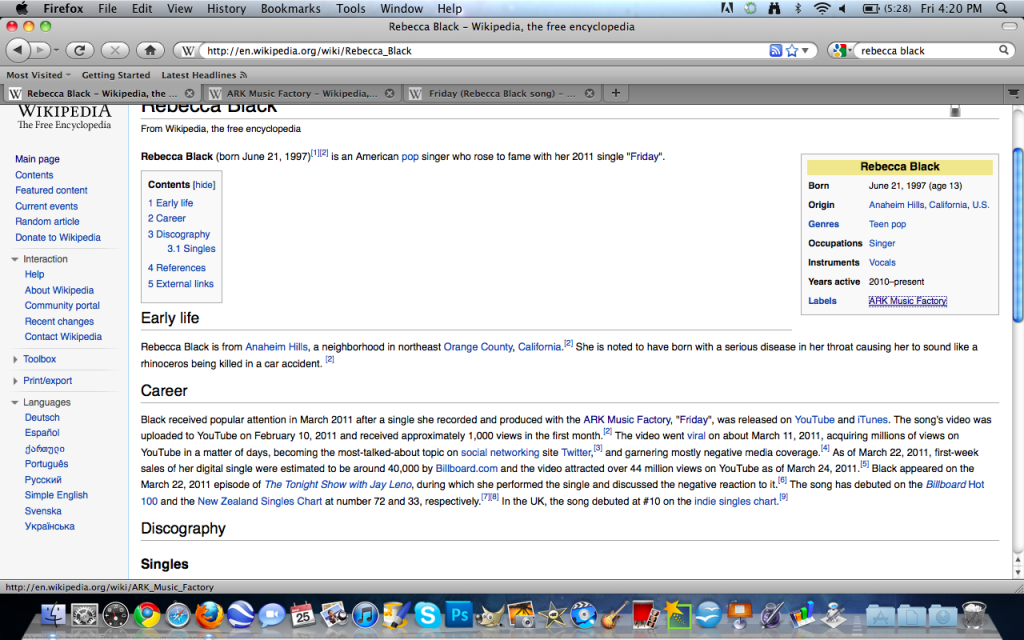
Task: Open The Tonight Show with Jay Leno link
Action: point(338,485)
